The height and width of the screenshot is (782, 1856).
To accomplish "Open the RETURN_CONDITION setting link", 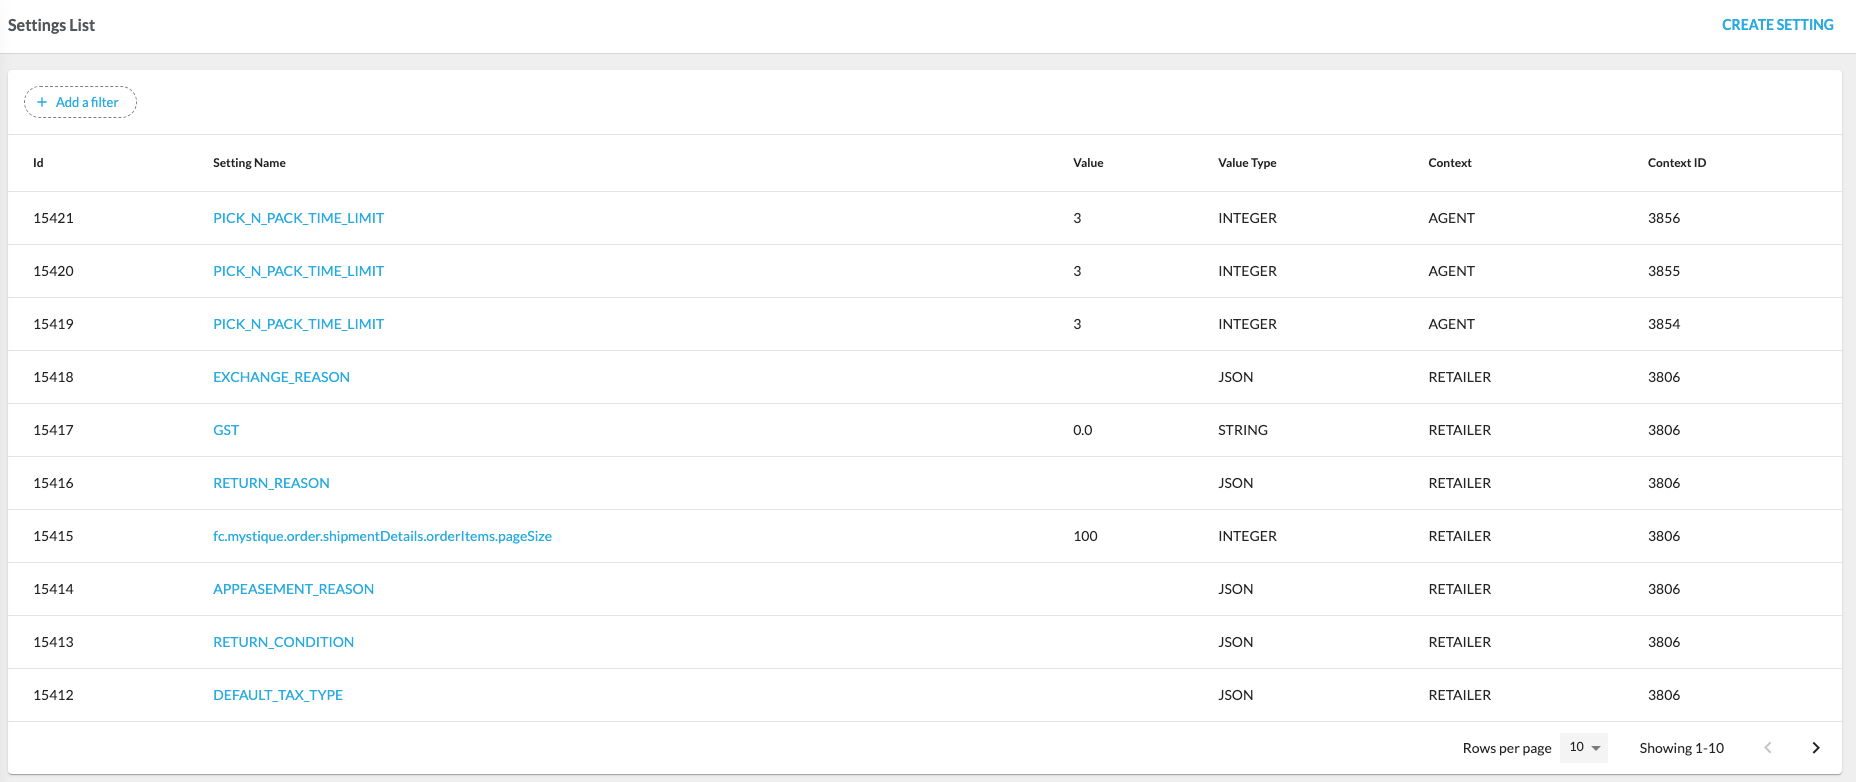I will click(283, 642).
